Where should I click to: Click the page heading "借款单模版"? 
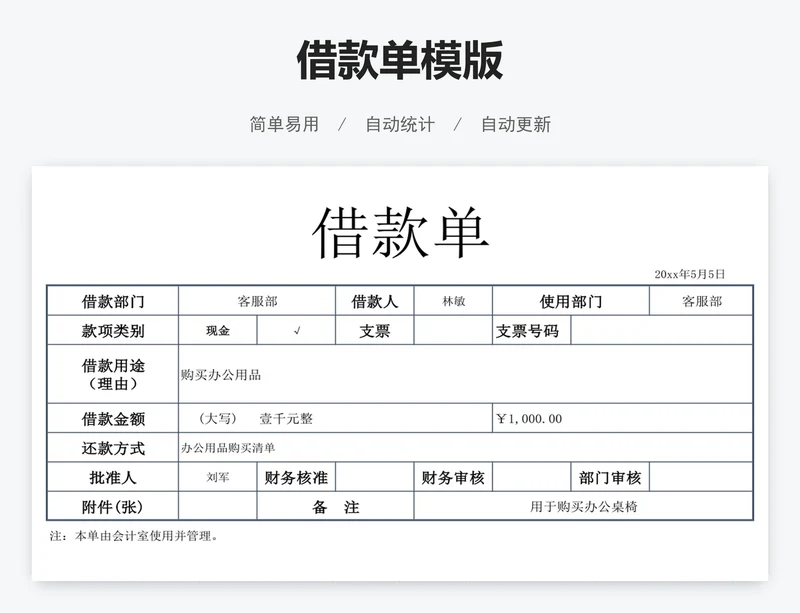click(x=400, y=60)
